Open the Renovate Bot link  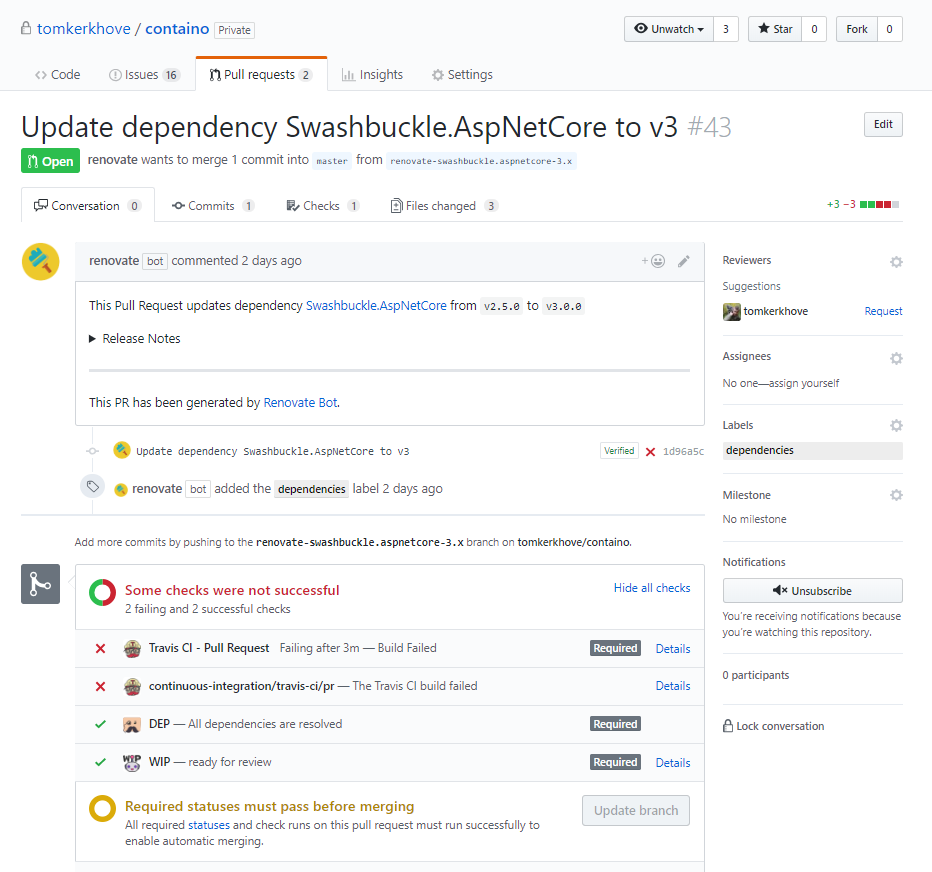[300, 402]
